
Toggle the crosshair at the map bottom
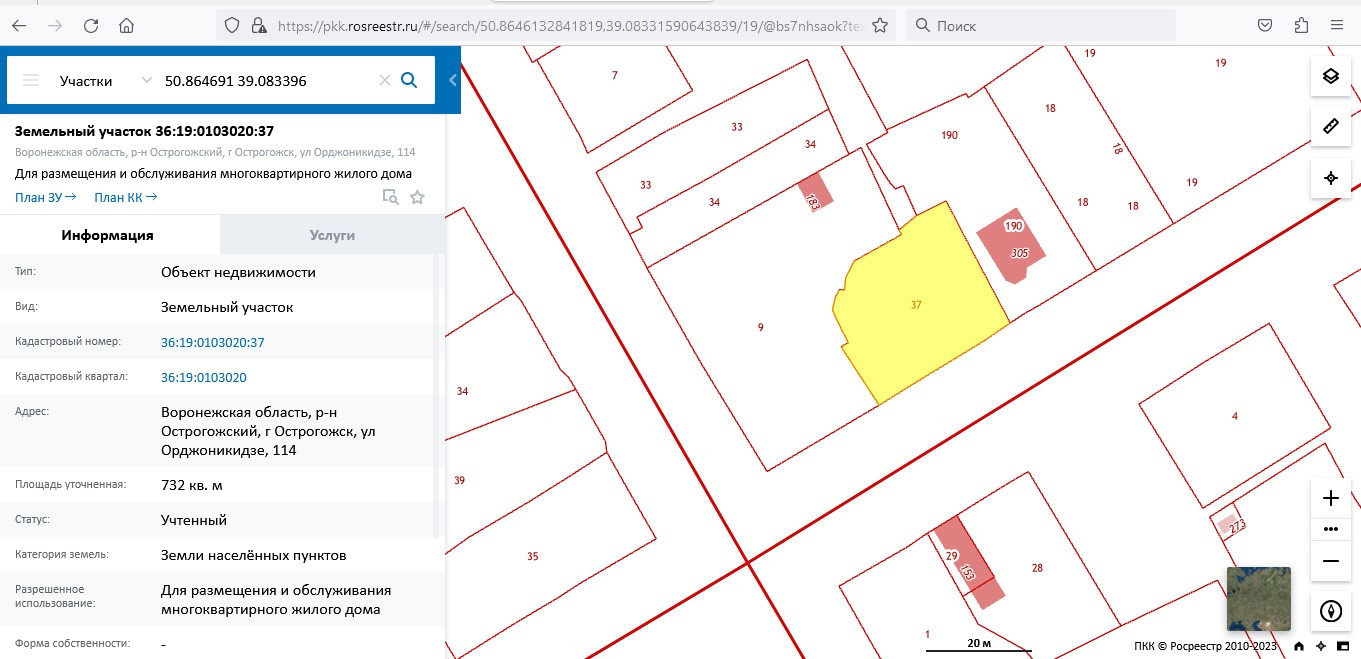click(x=1321, y=647)
